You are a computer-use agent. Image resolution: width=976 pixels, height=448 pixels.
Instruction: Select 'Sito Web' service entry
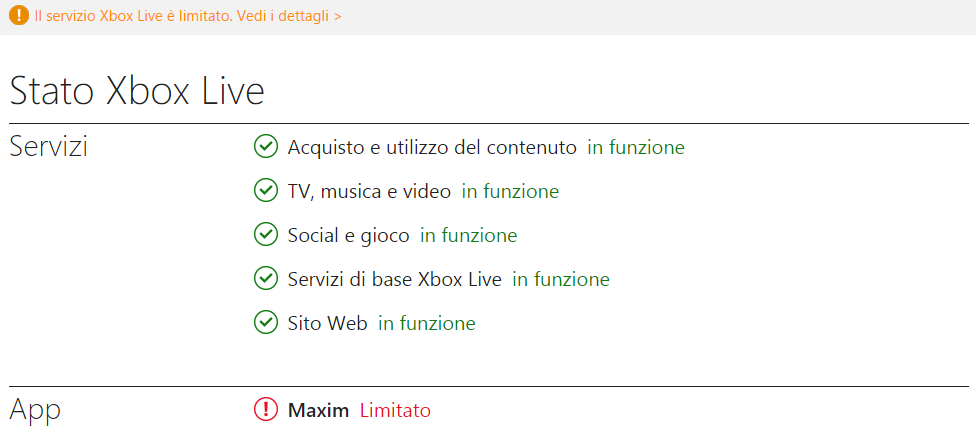click(327, 324)
